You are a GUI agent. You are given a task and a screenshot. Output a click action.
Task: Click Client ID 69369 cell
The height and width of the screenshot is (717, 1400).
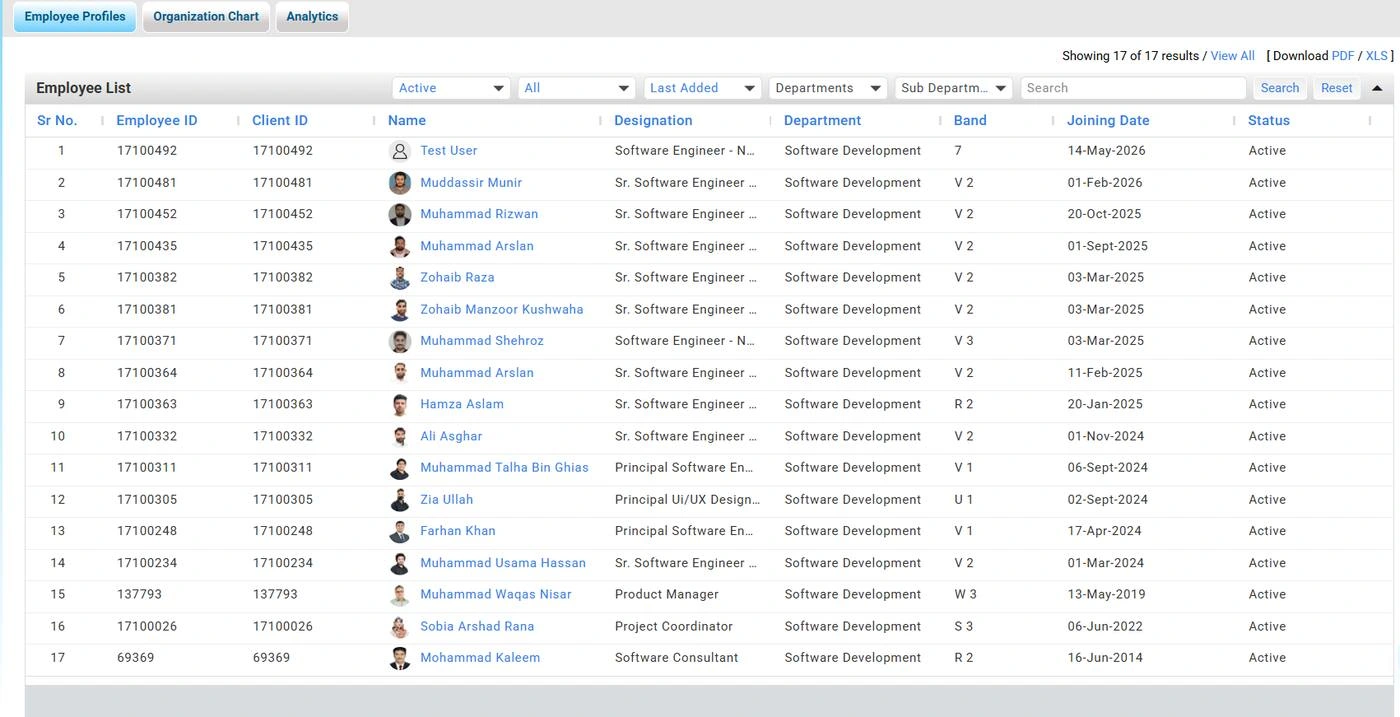coord(271,658)
